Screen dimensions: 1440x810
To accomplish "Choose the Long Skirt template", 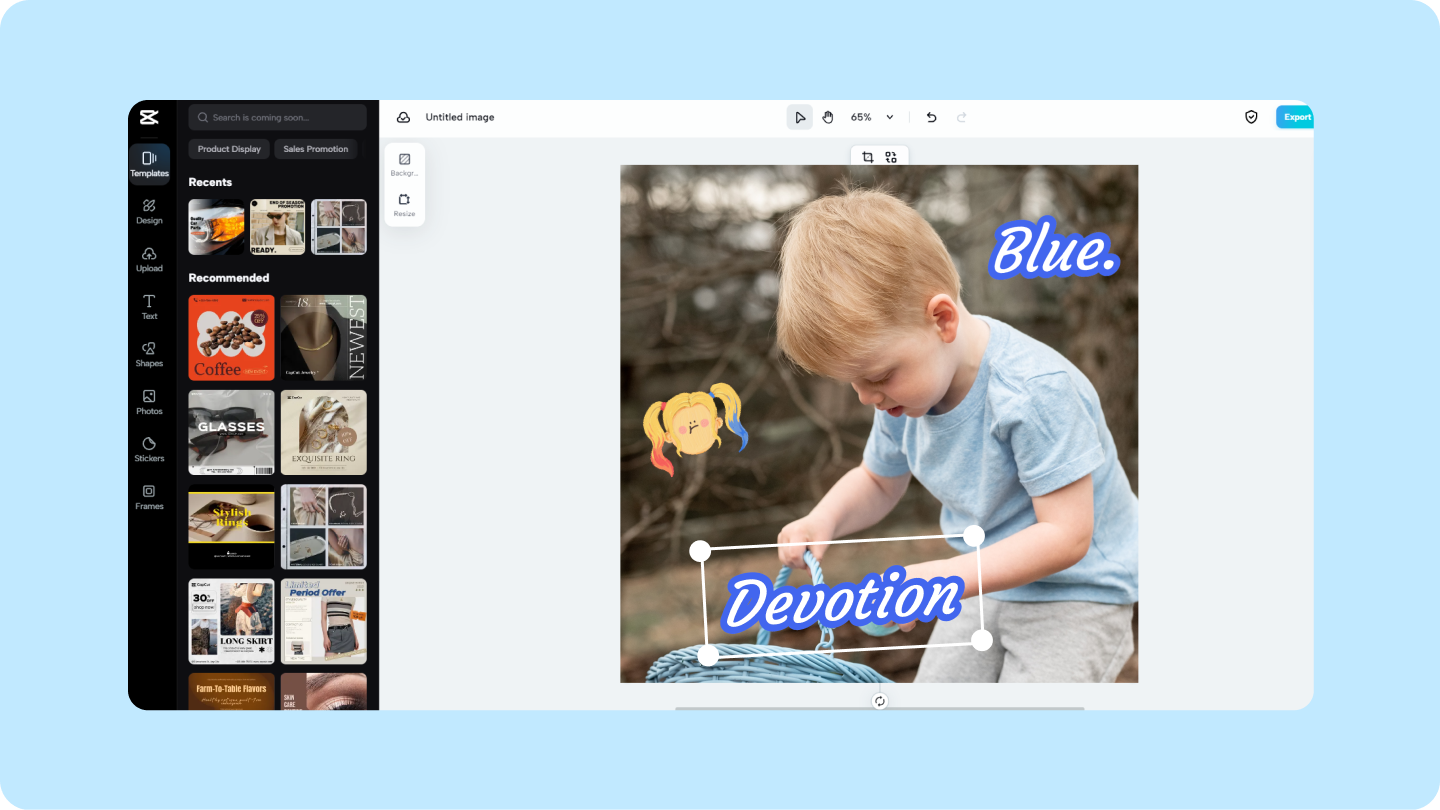I will pyautogui.click(x=231, y=621).
